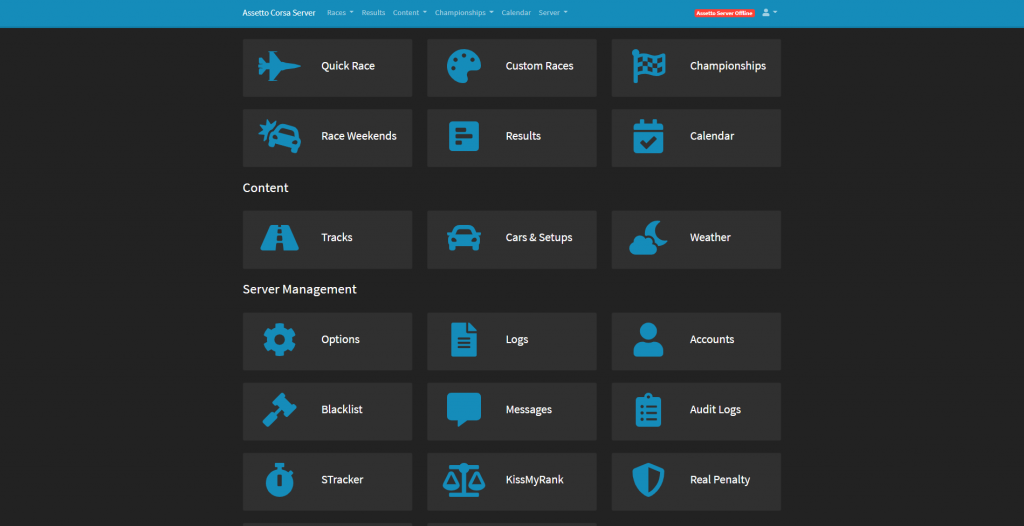Click the Assetto Corsa Server brand link
Image resolution: width=1024 pixels, height=526 pixels.
[279, 12]
